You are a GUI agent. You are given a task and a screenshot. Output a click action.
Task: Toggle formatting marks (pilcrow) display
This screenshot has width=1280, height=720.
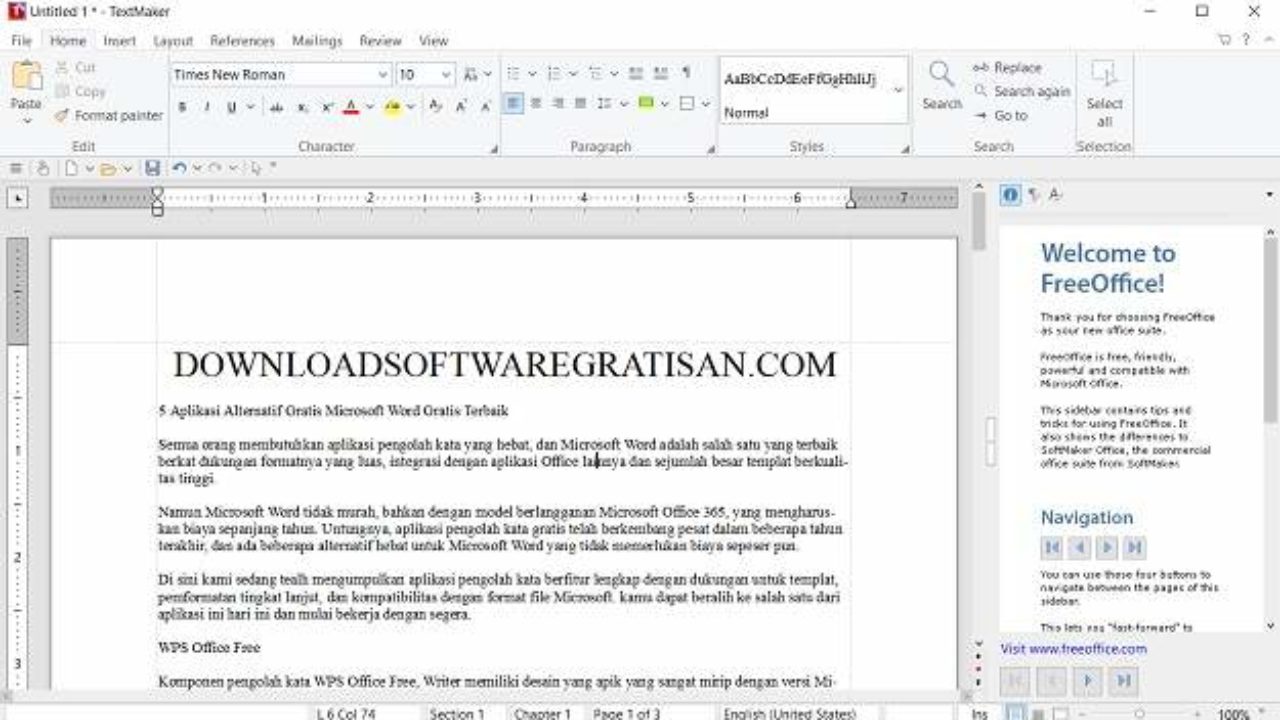[686, 74]
